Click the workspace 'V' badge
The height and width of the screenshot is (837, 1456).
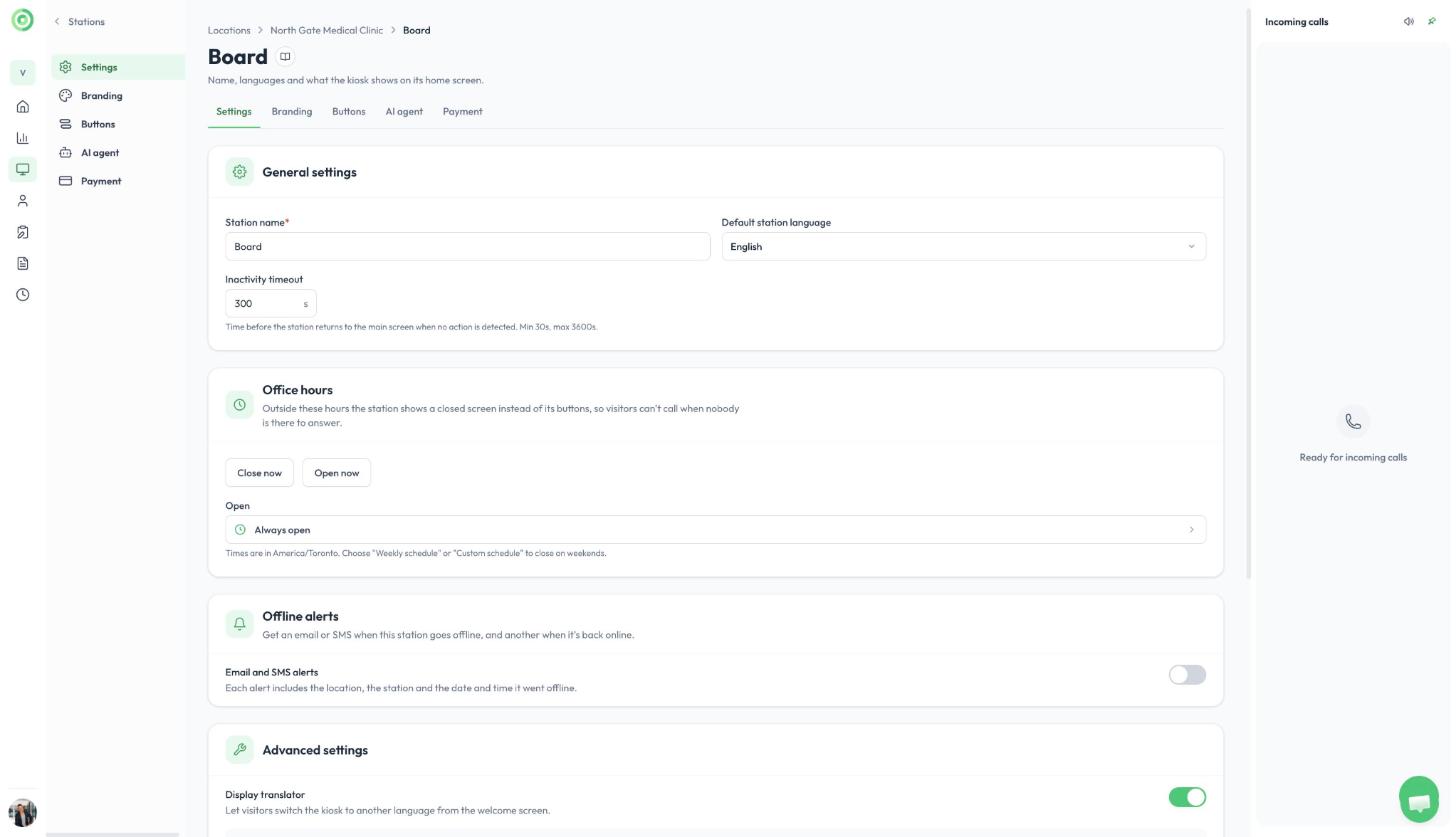pos(23,72)
